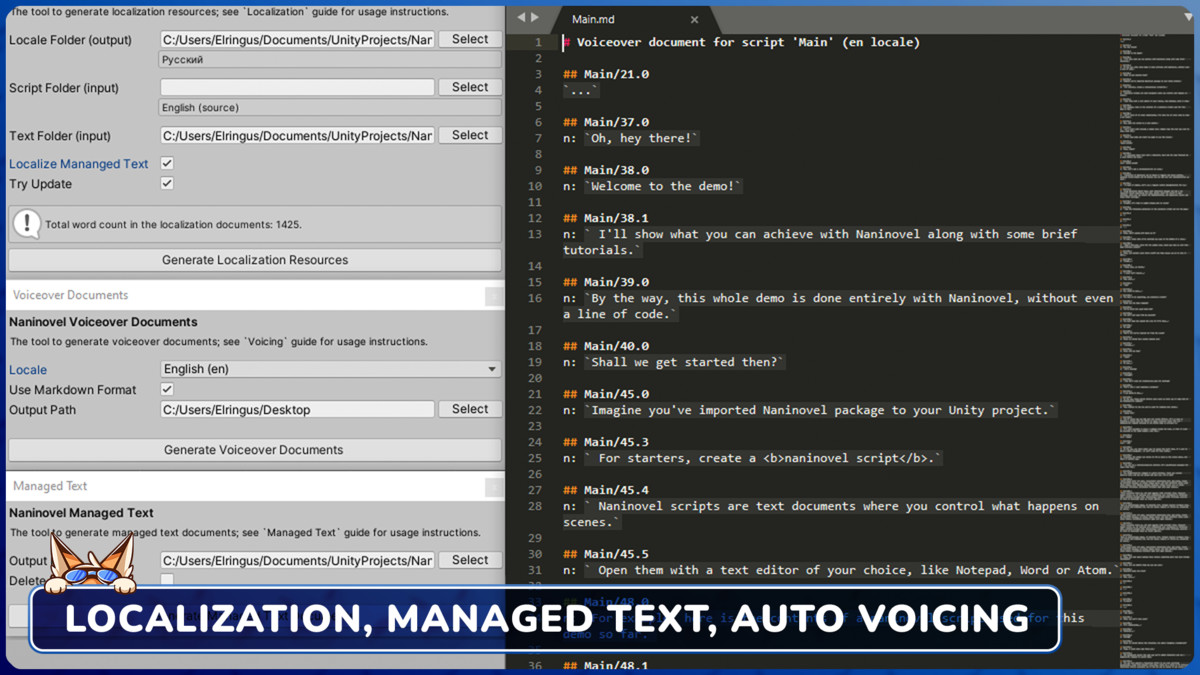Open the Managed Text panel options icon
The height and width of the screenshot is (675, 1200).
point(494,487)
